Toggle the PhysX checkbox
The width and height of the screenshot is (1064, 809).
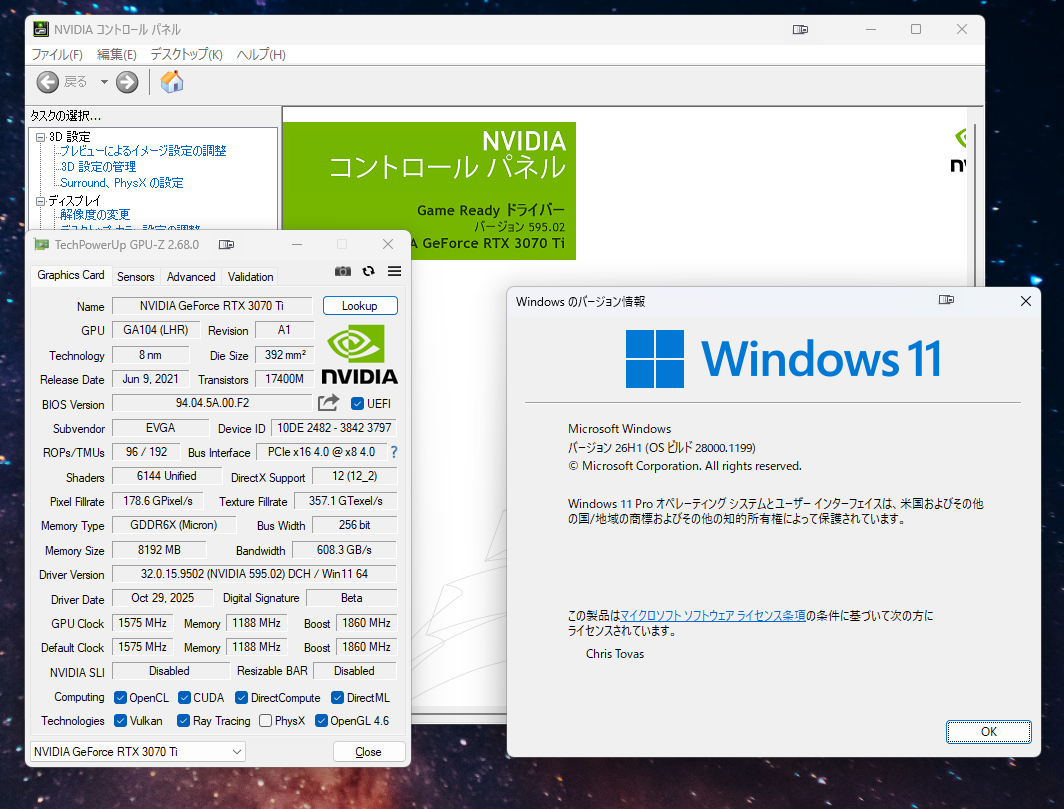coord(266,721)
